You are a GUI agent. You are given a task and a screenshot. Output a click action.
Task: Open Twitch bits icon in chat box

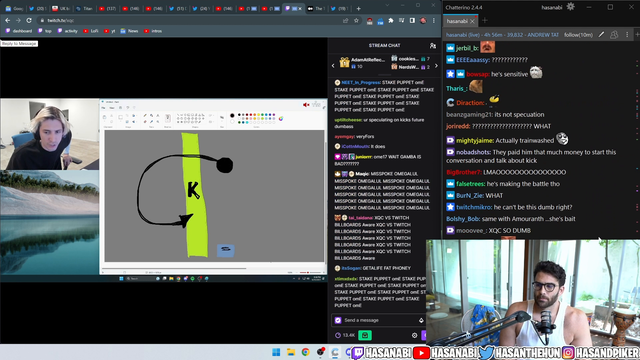coord(421,320)
